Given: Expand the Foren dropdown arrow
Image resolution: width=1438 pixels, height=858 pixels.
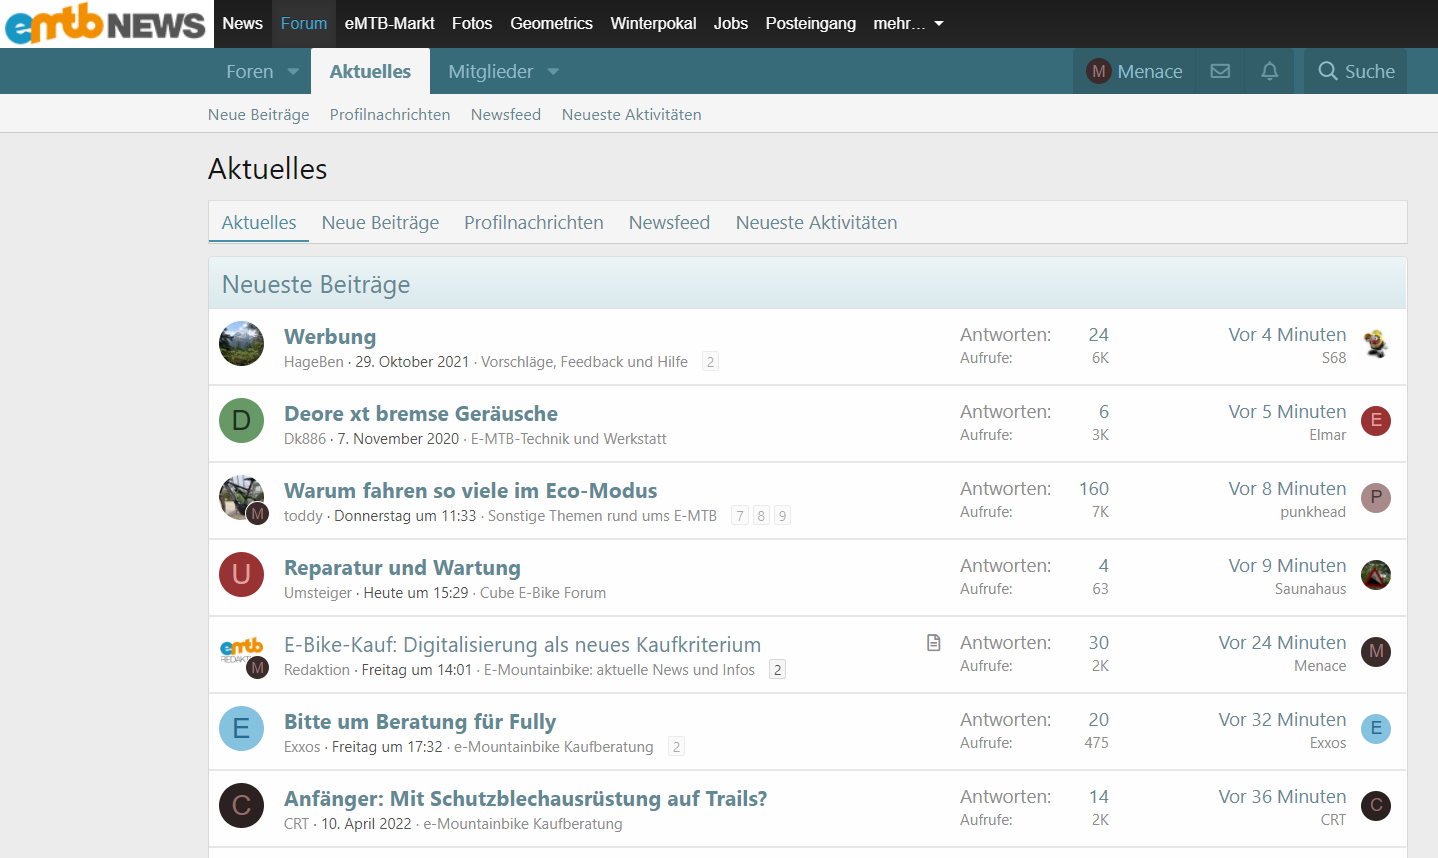Looking at the screenshot, I should point(293,71).
